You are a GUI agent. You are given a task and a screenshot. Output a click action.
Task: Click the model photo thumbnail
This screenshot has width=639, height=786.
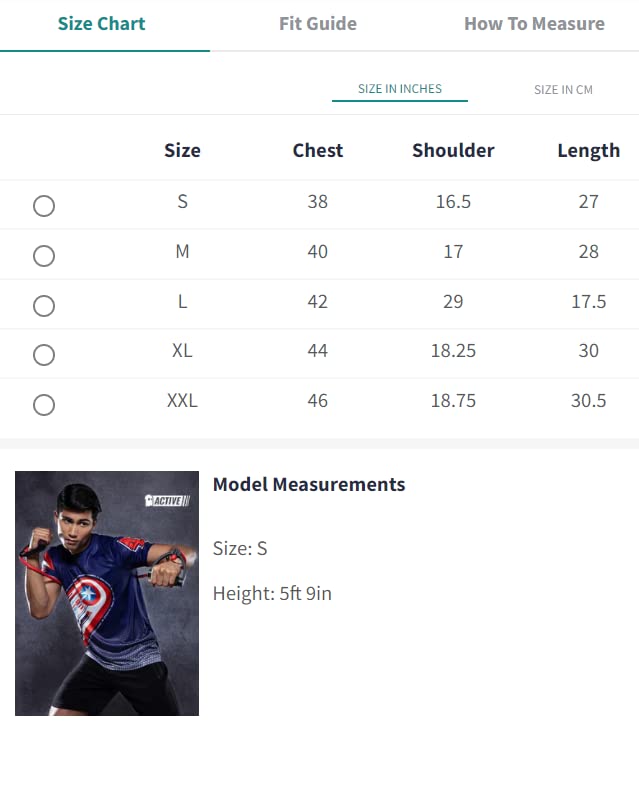pyautogui.click(x=107, y=593)
